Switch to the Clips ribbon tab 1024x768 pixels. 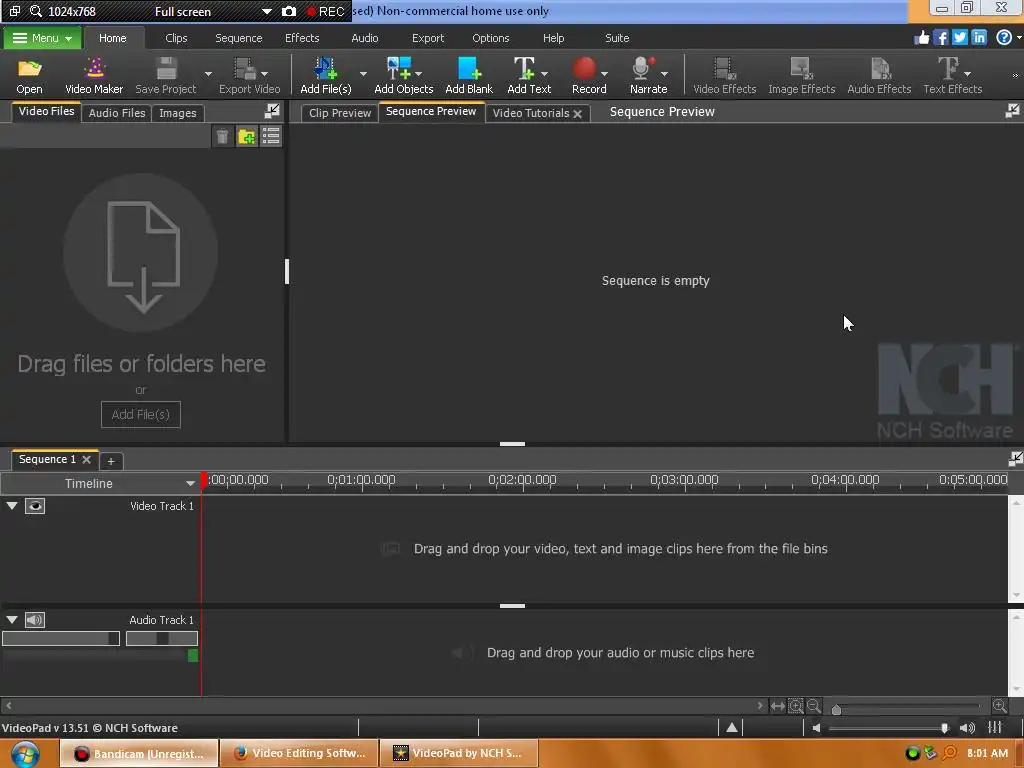point(176,38)
